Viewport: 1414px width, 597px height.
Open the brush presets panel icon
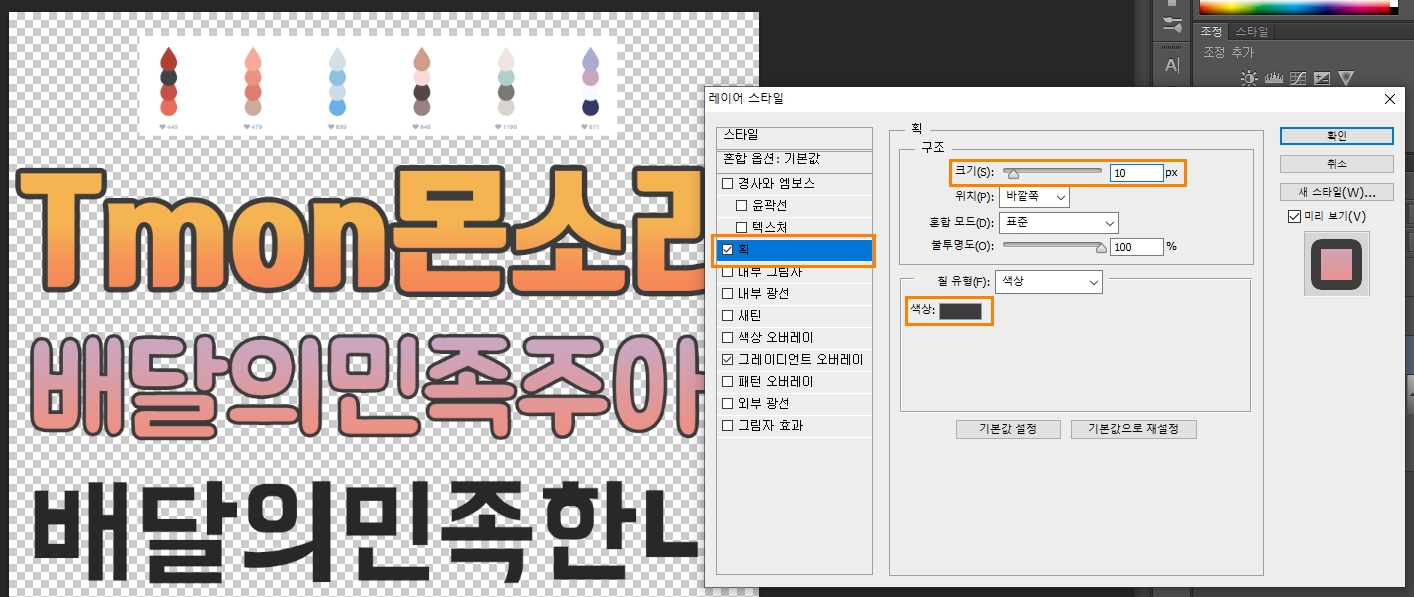point(1173,26)
